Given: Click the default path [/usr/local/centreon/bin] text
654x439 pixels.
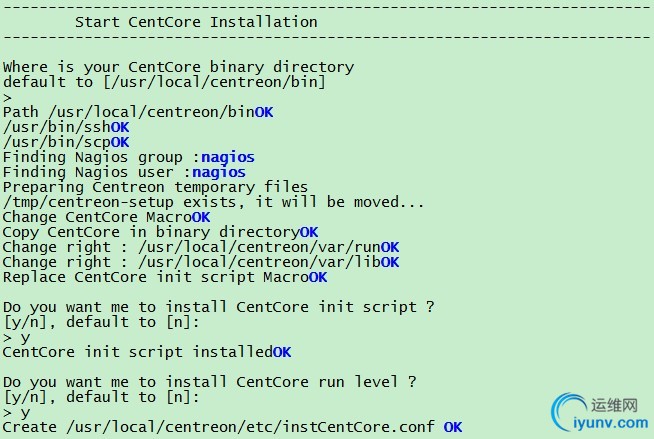Looking at the screenshot, I should [x=214, y=82].
